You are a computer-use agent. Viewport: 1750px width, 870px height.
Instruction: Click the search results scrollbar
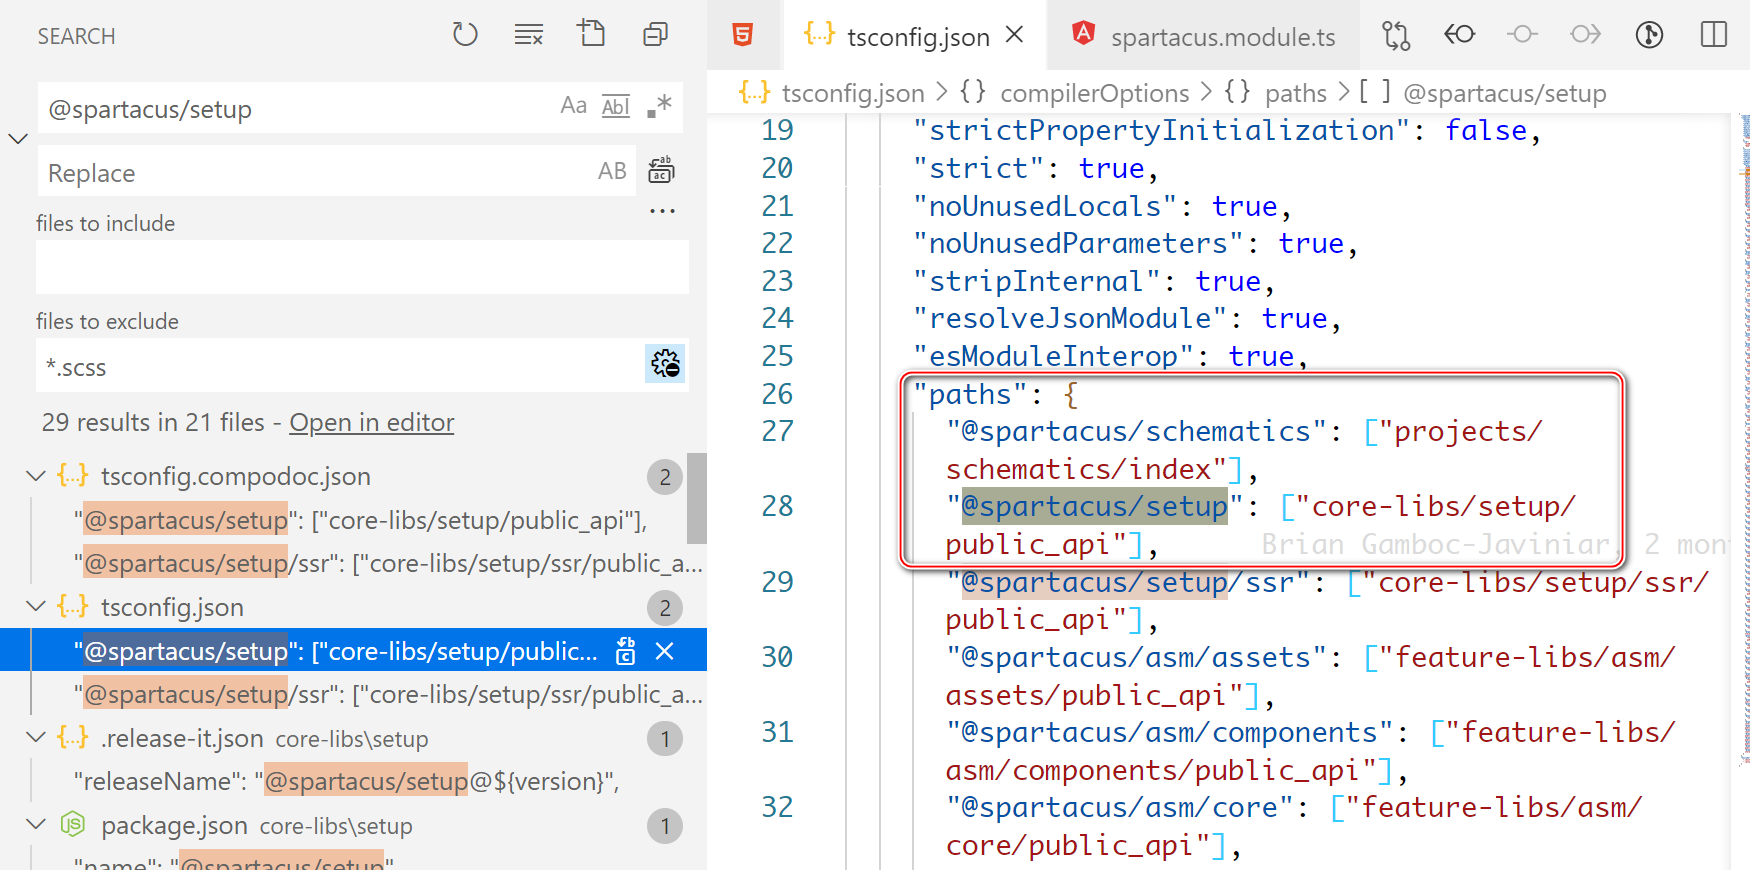[x=697, y=498]
